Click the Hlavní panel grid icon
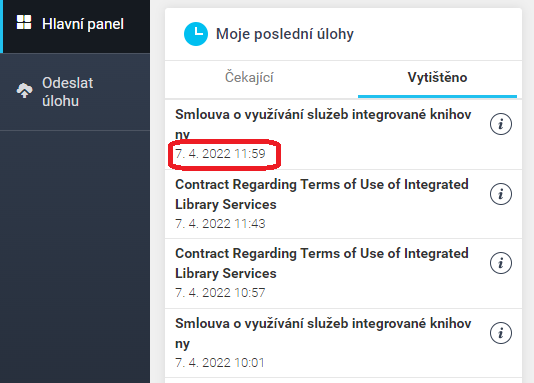534x383 pixels. [24, 22]
